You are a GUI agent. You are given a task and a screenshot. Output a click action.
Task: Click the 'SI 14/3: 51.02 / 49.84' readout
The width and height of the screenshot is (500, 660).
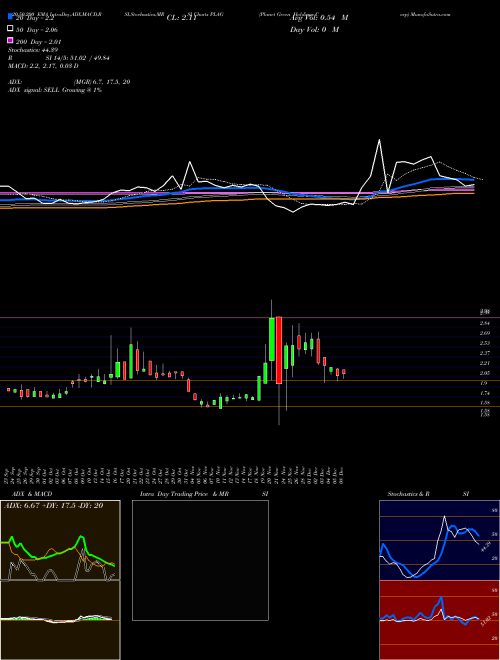coord(78,58)
